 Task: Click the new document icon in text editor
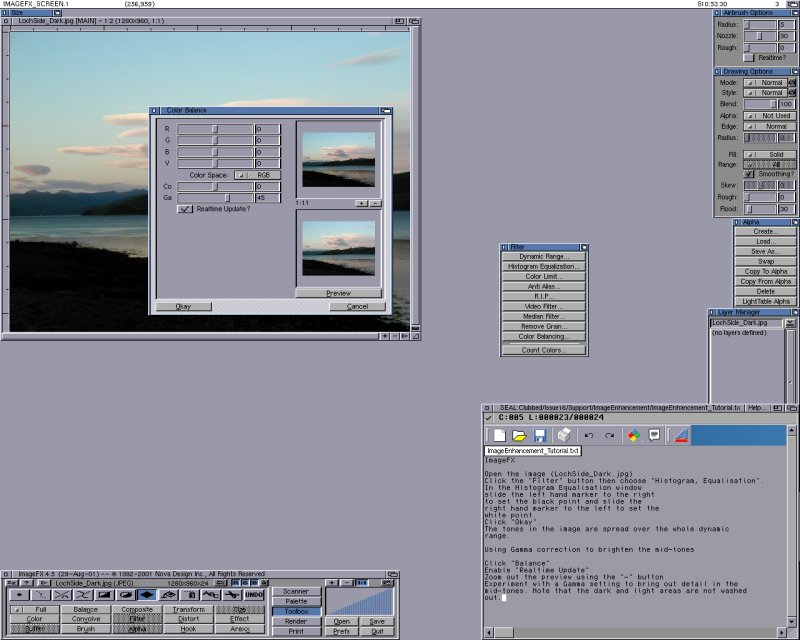tap(499, 435)
